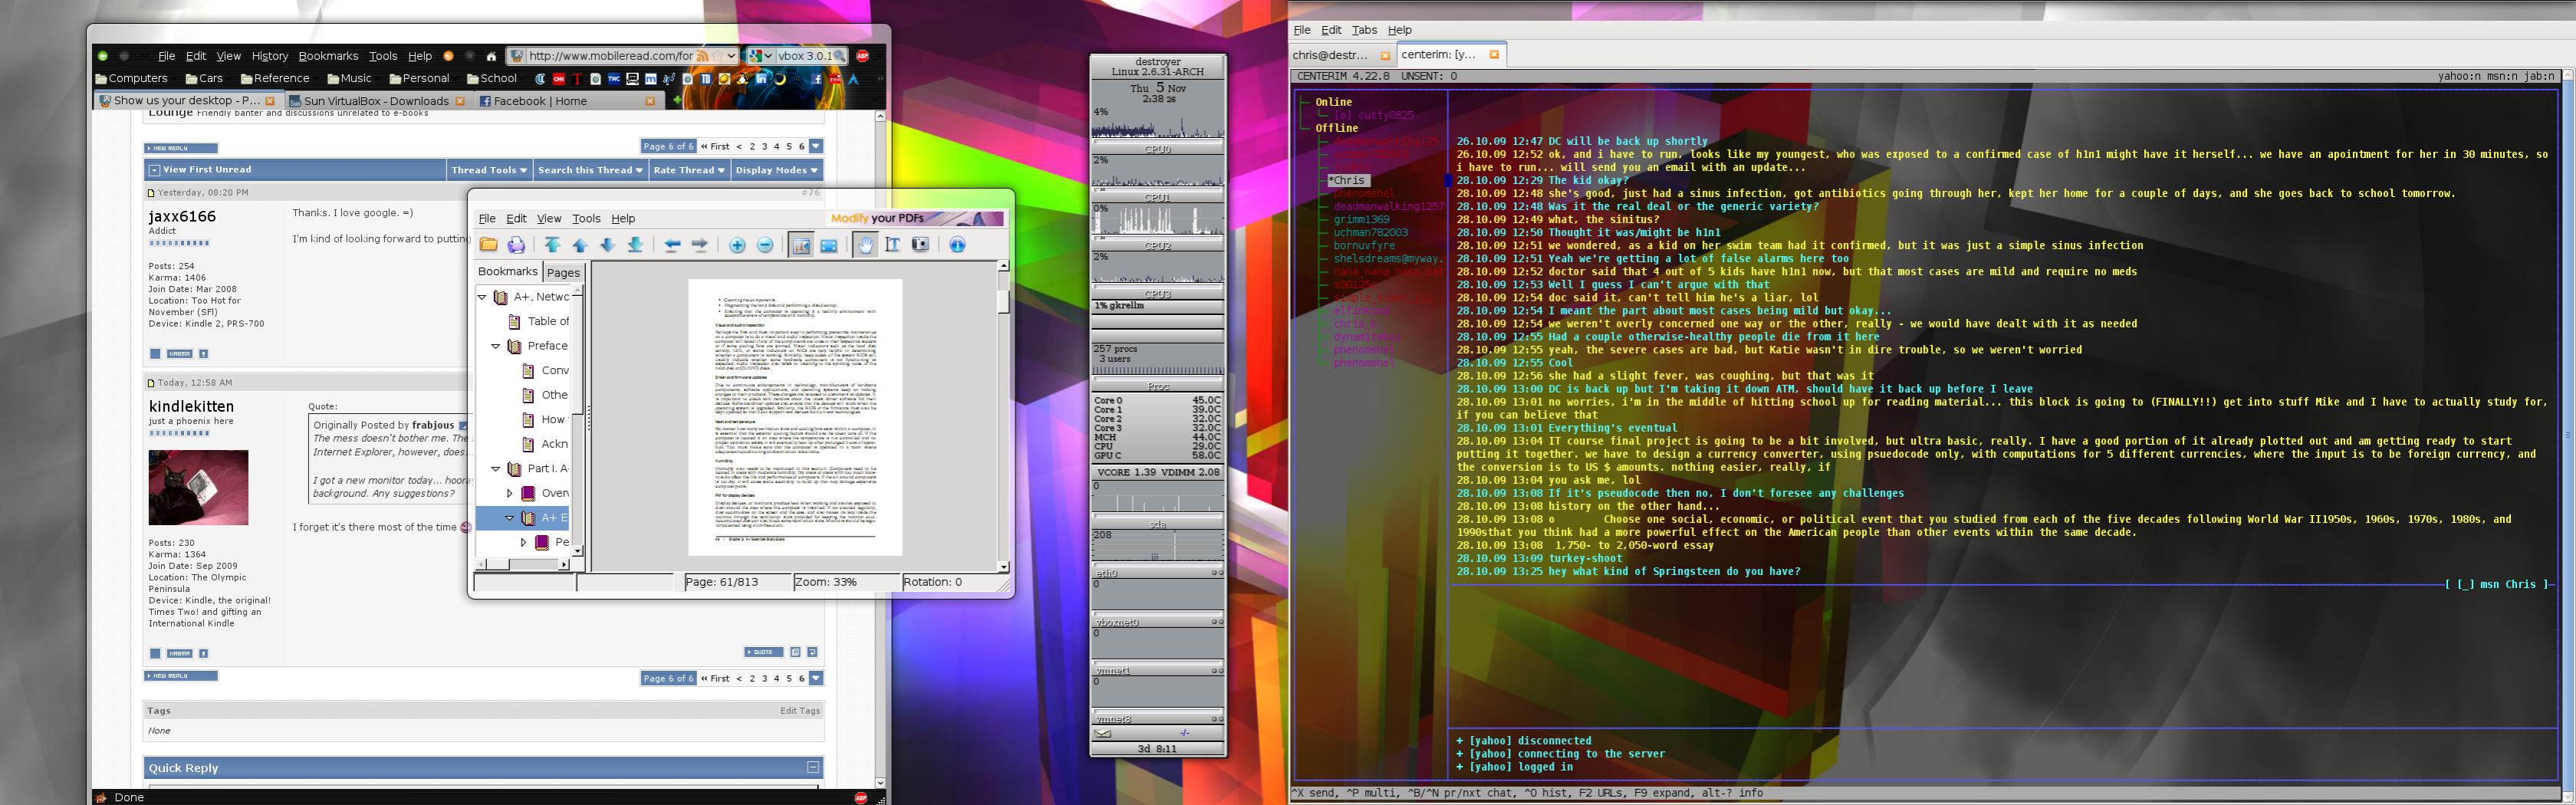The width and height of the screenshot is (2576, 805).
Task: Open the Display Modes dropdown
Action: [x=776, y=170]
